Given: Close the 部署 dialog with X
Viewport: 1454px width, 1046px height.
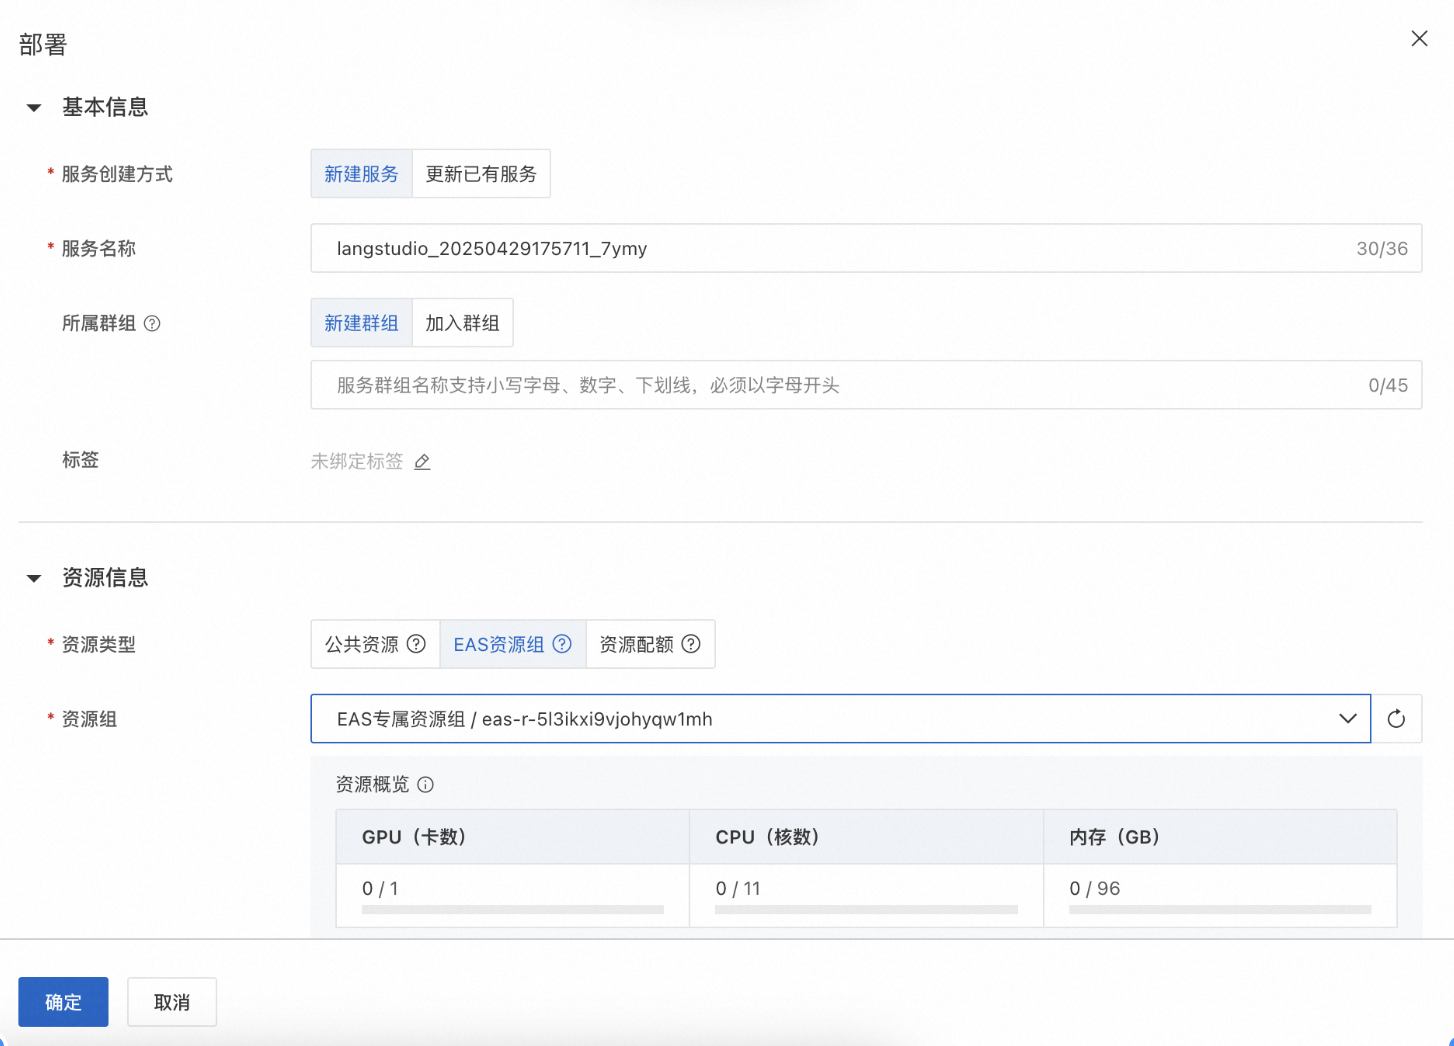Looking at the screenshot, I should click(1419, 38).
